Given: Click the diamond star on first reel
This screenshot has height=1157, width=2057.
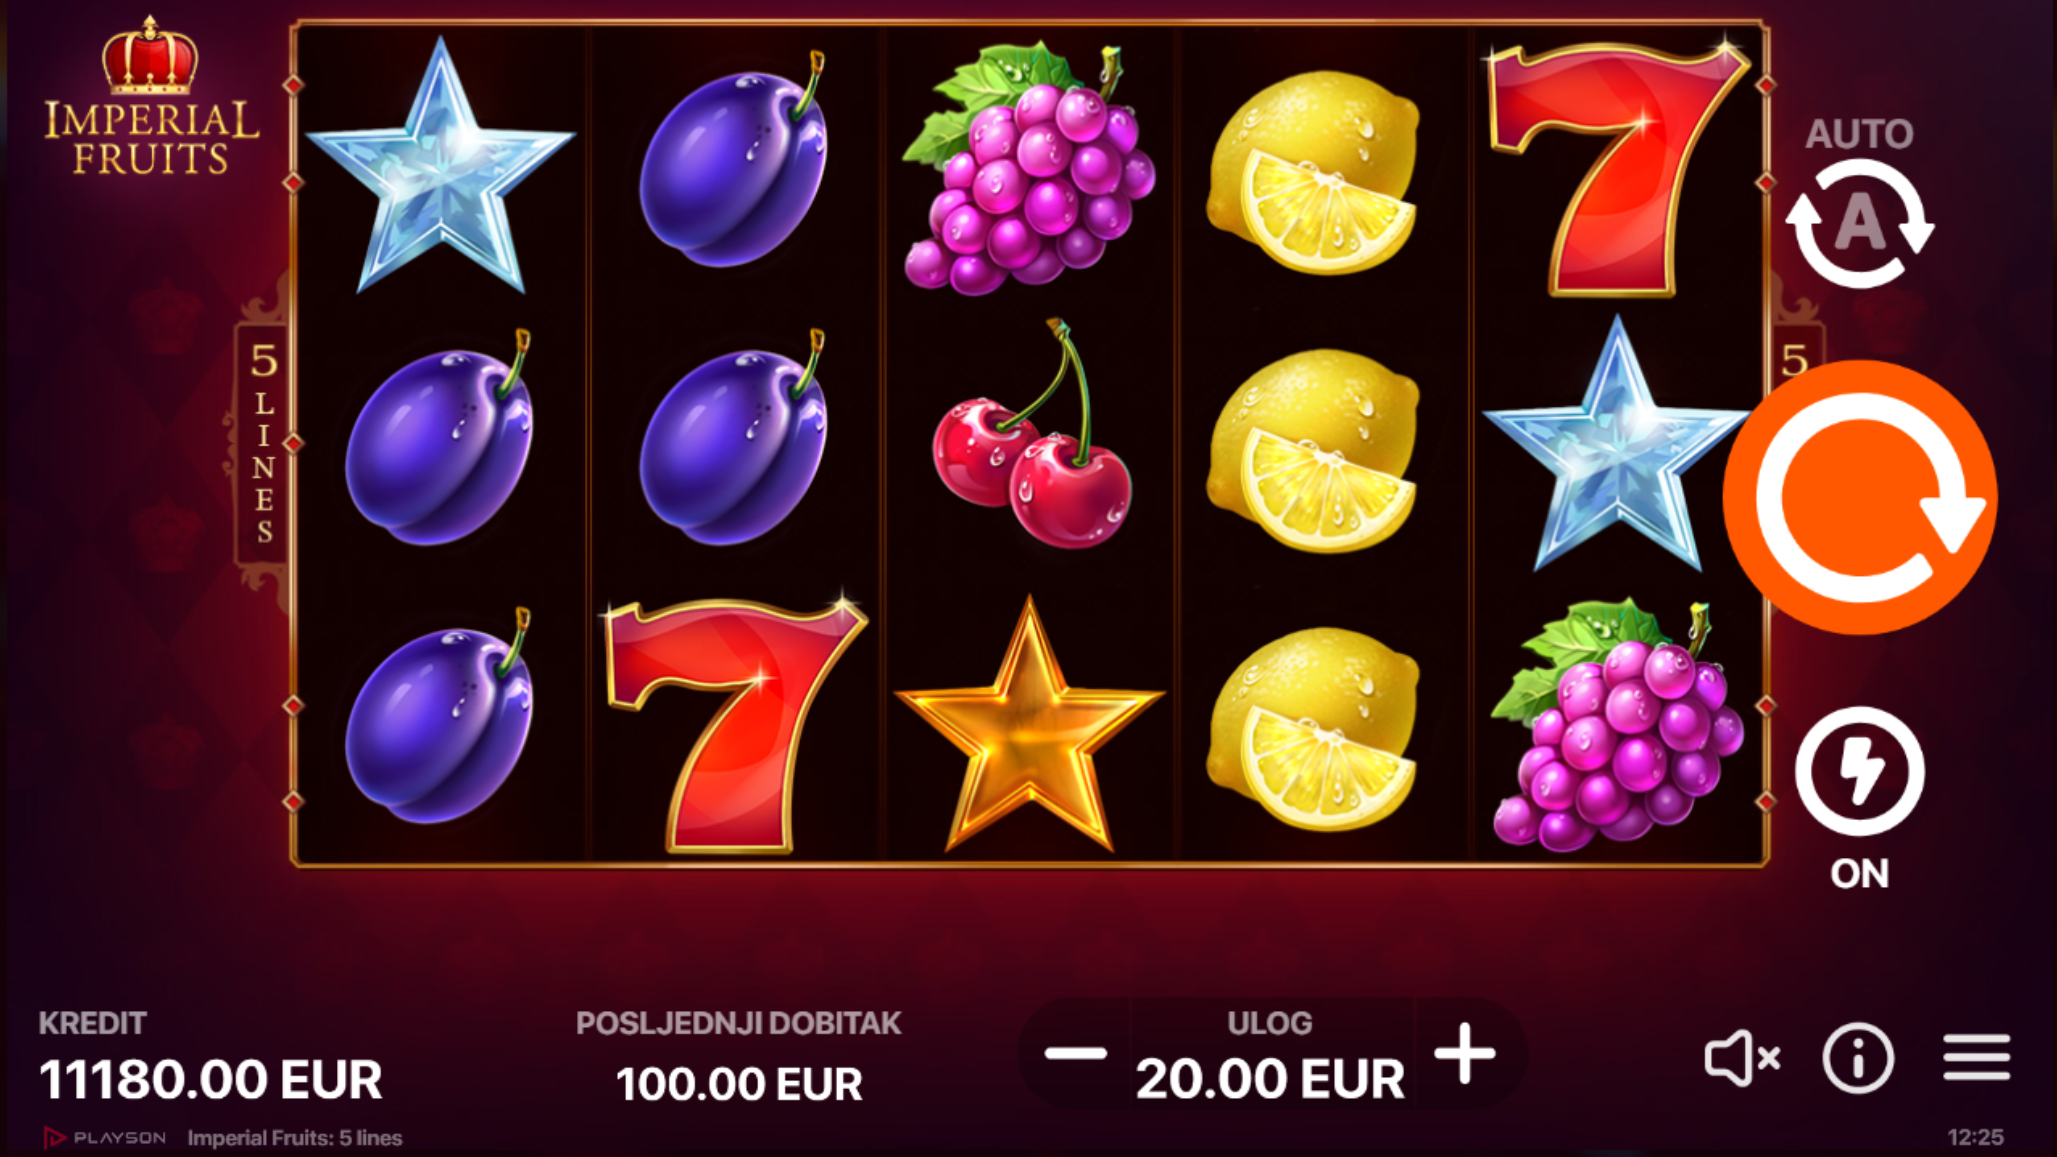Looking at the screenshot, I should coord(440,166).
